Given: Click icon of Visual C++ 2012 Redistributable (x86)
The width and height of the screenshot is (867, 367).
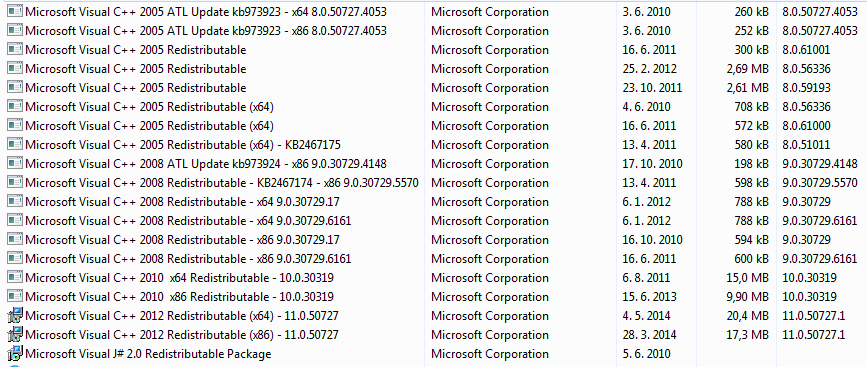Looking at the screenshot, I should pos(15,335).
